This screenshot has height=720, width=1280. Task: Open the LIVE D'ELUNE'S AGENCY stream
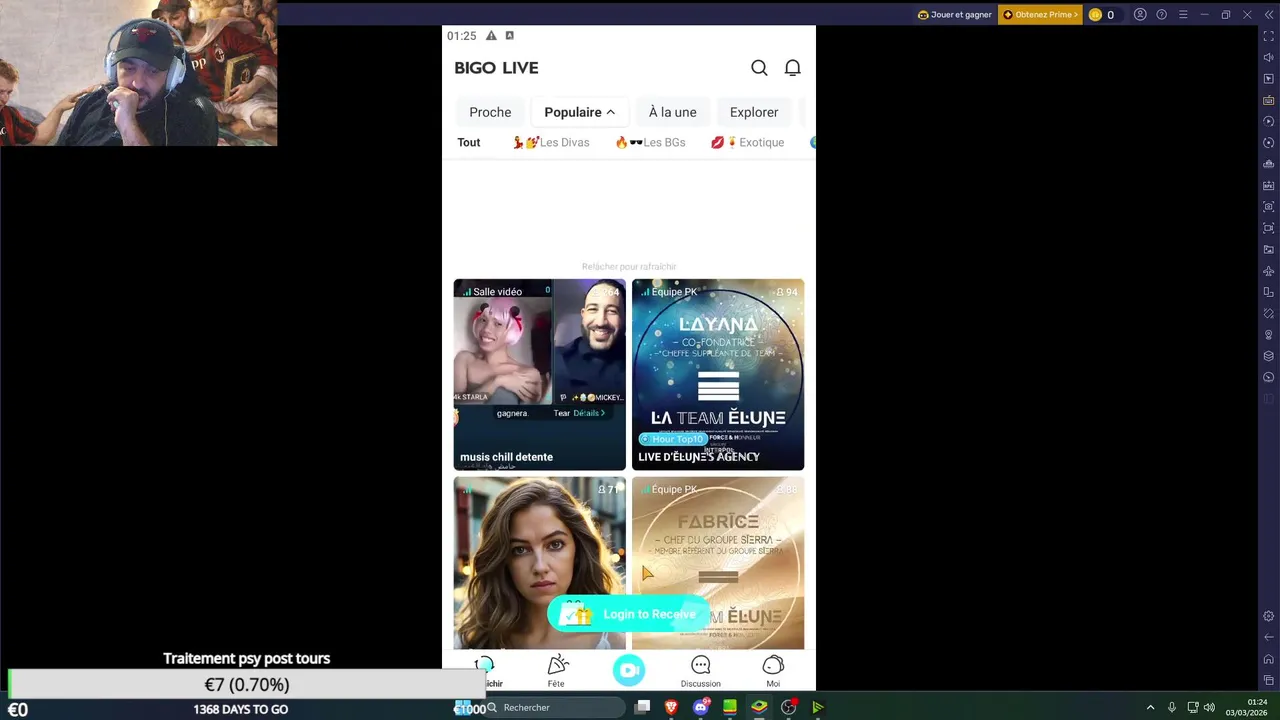point(718,374)
